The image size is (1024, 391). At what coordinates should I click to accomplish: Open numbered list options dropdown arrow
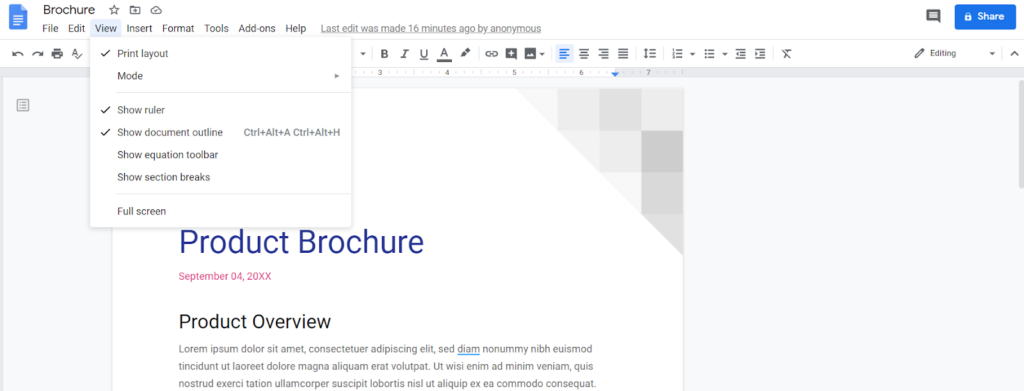click(692, 54)
